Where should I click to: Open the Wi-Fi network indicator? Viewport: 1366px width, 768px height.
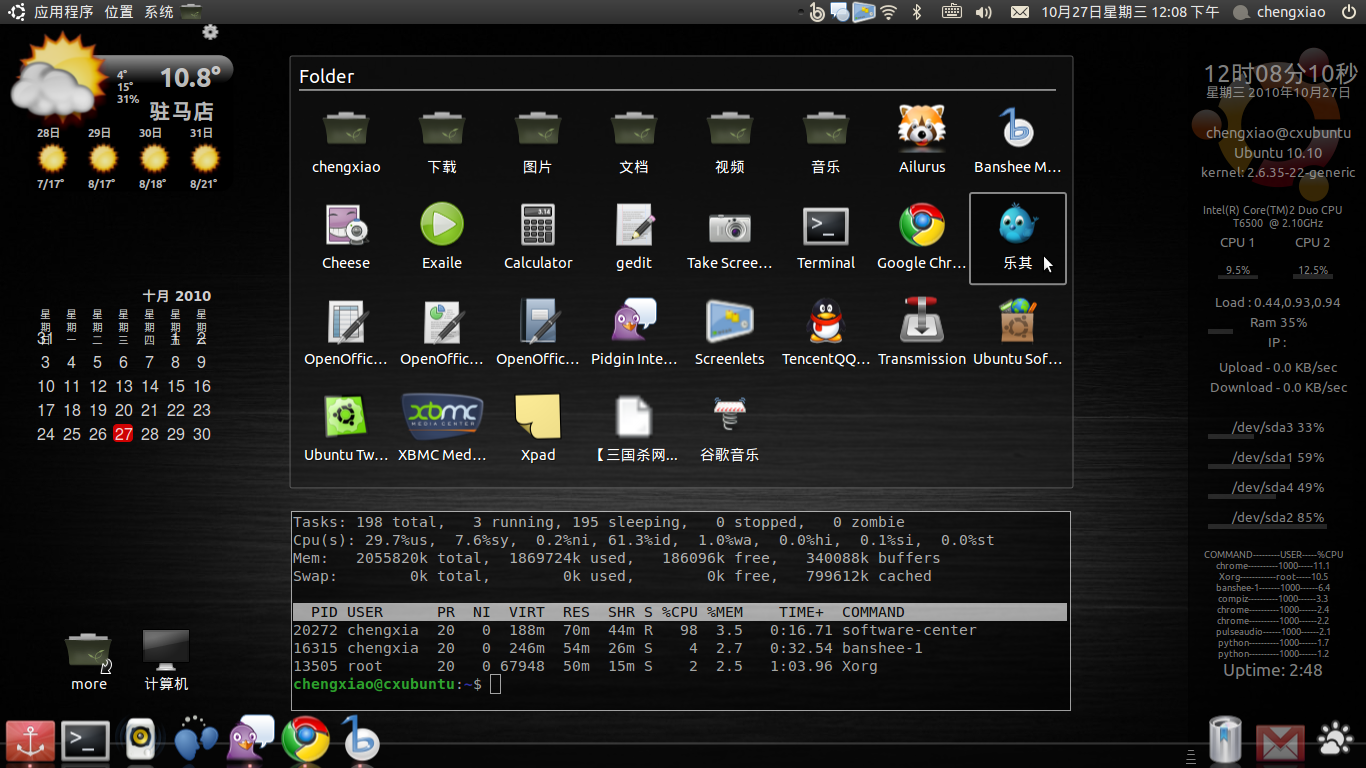(x=888, y=12)
